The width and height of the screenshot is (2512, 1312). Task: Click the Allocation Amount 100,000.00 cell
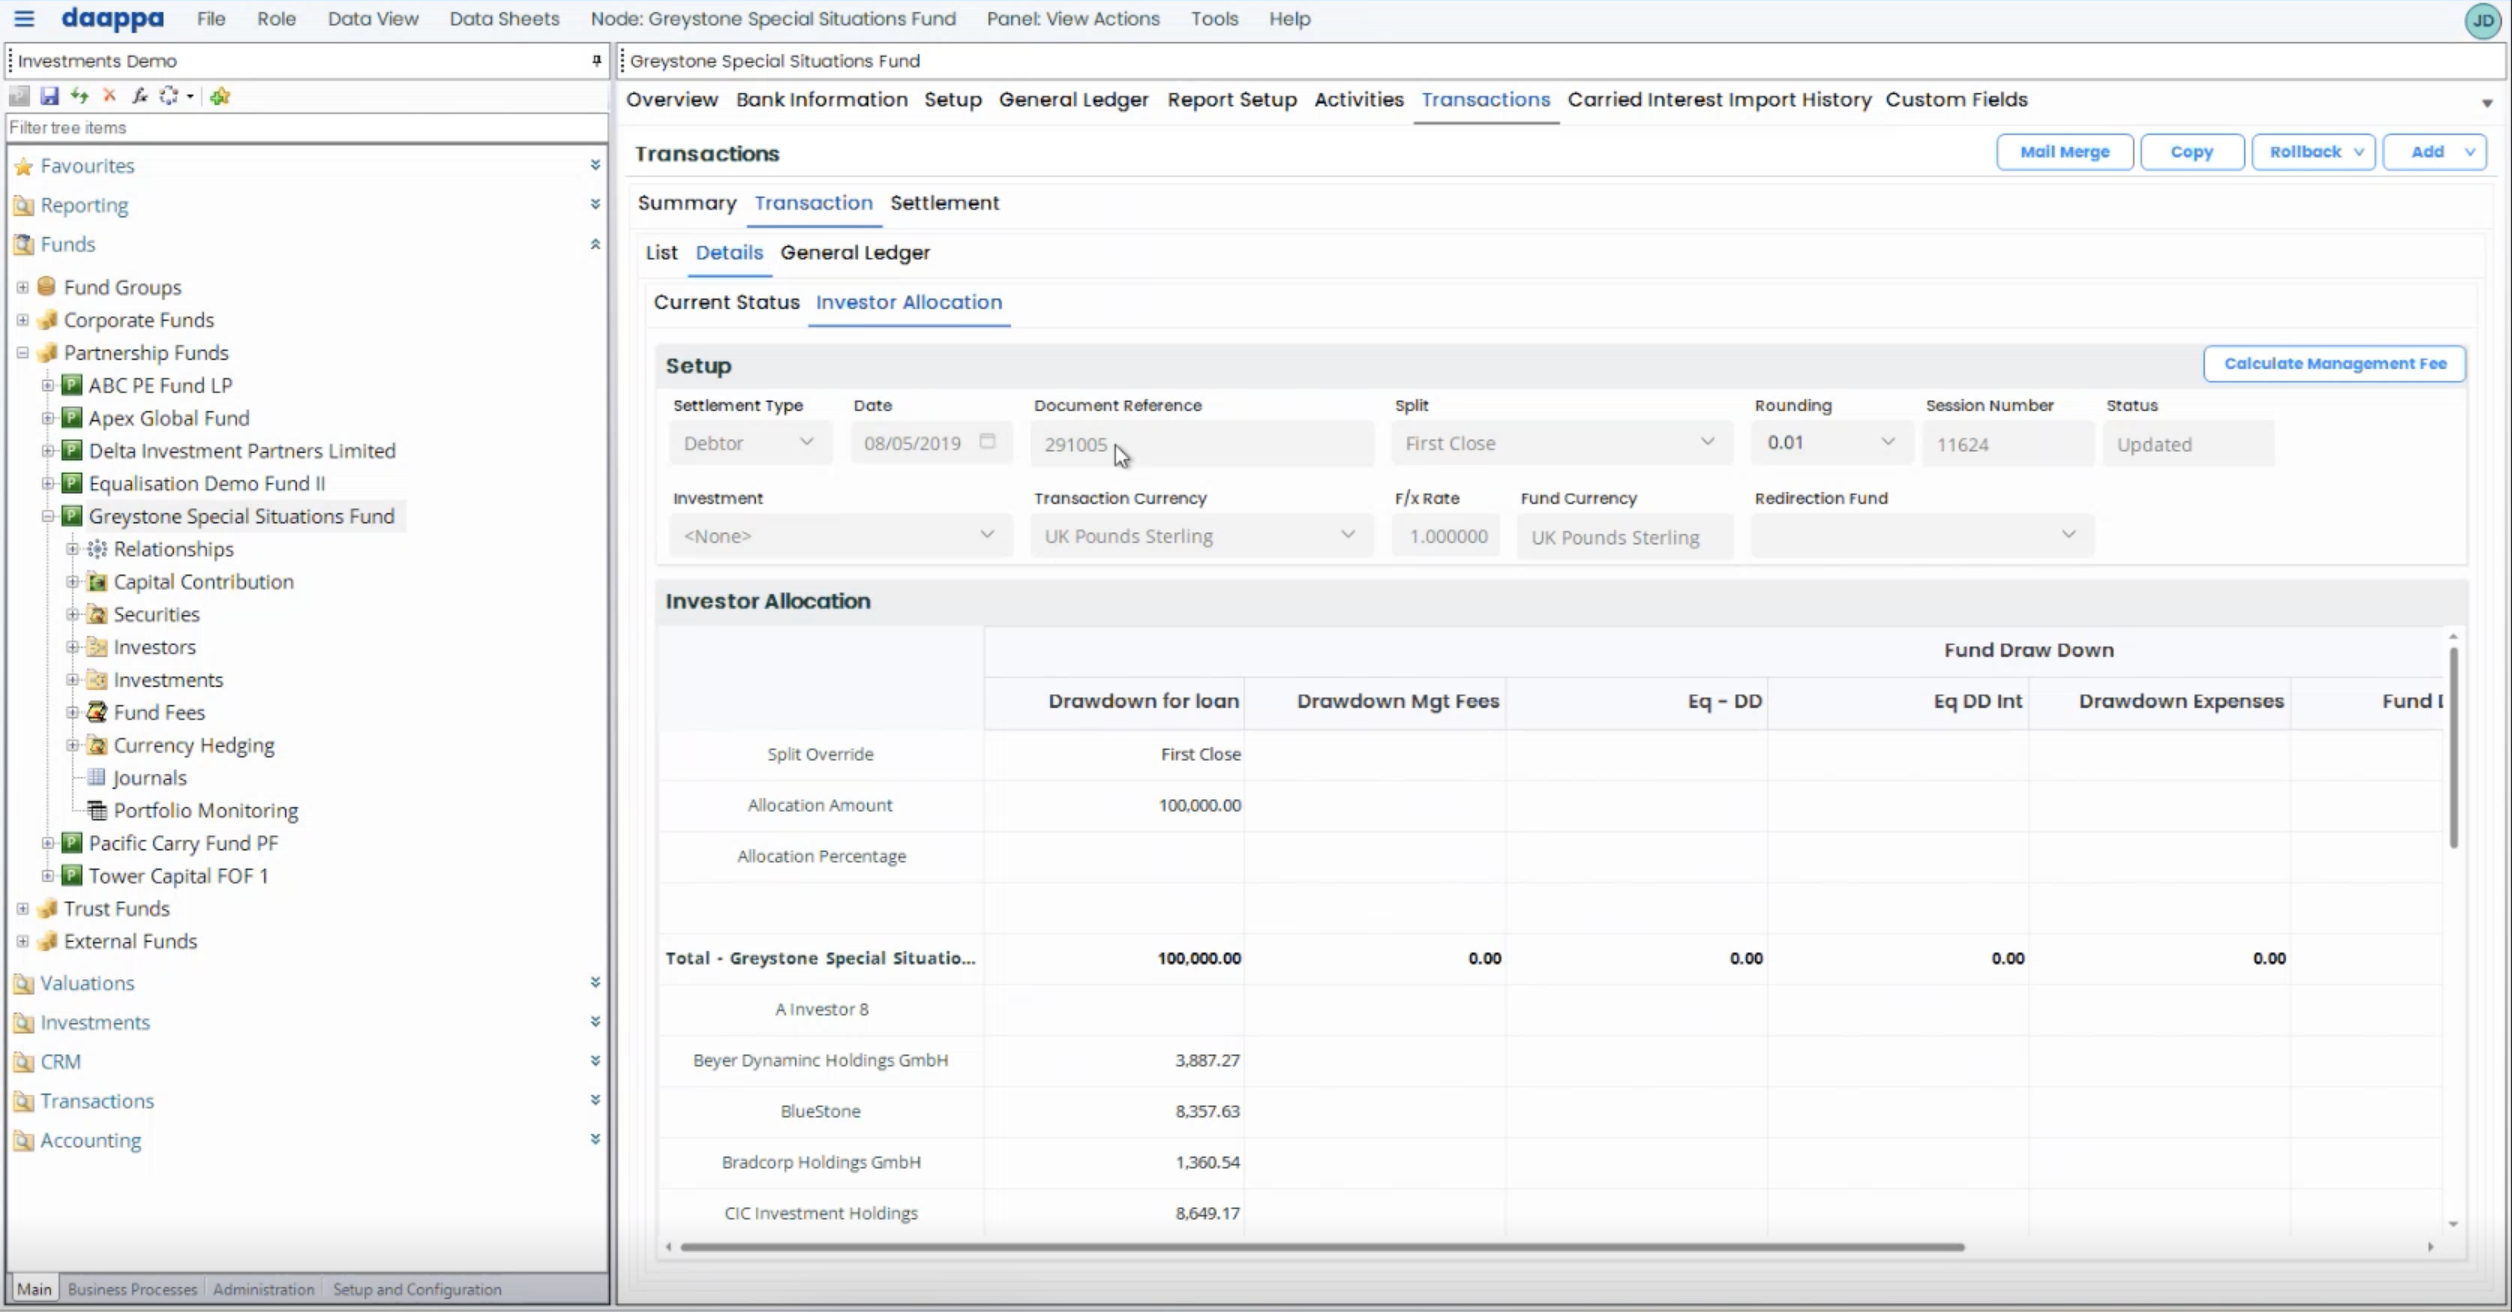point(1114,805)
